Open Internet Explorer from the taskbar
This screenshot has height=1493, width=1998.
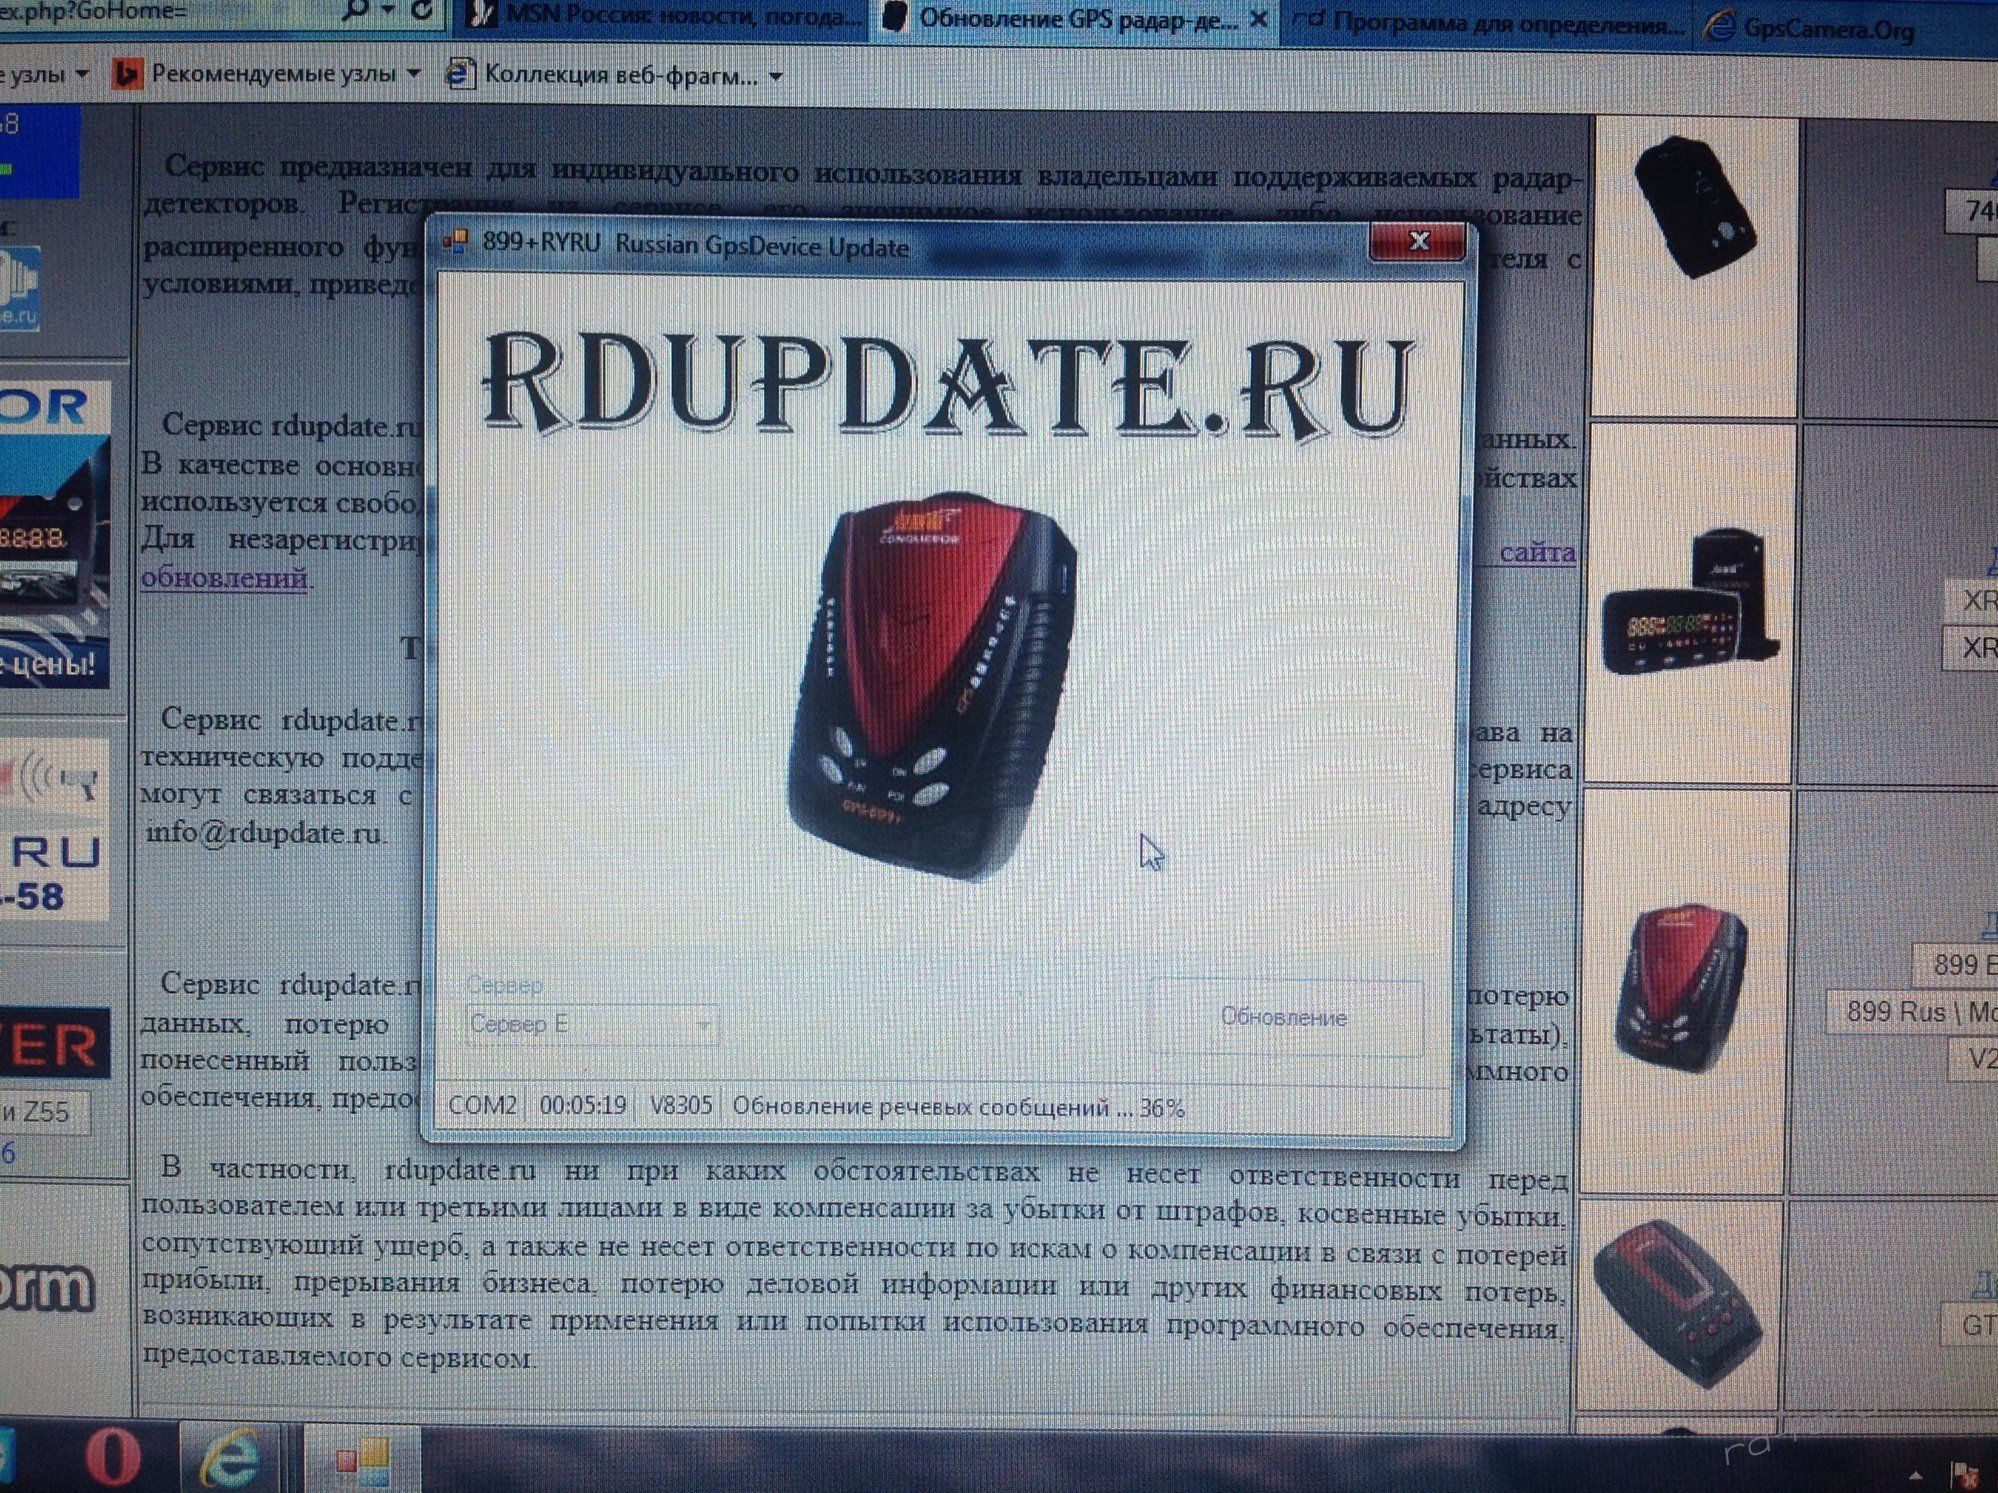tap(230, 1458)
